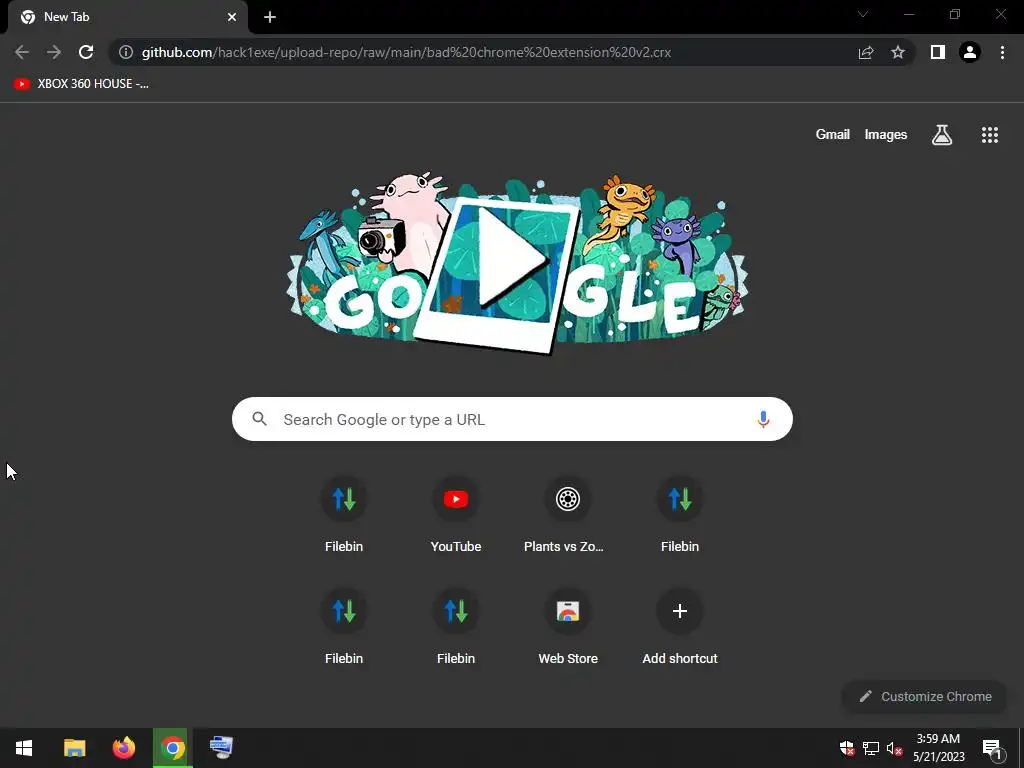1024x768 pixels.
Task: Start voice search with the microphone
Action: (x=763, y=419)
